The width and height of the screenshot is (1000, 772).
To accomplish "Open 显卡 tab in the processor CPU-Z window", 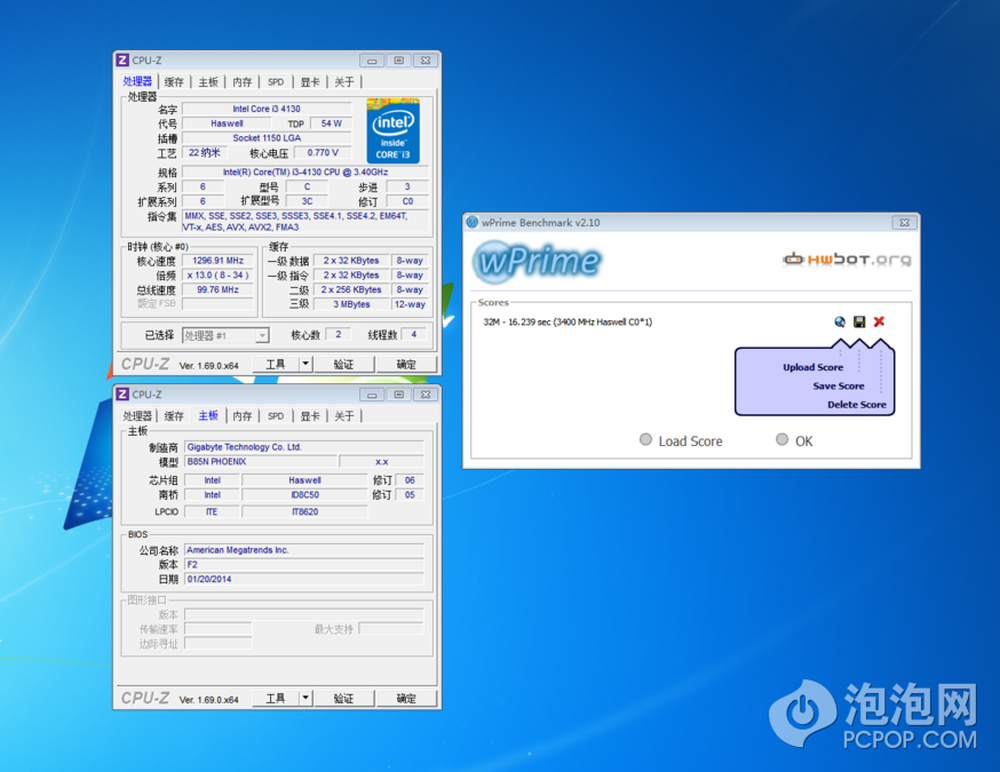I will 310,82.
